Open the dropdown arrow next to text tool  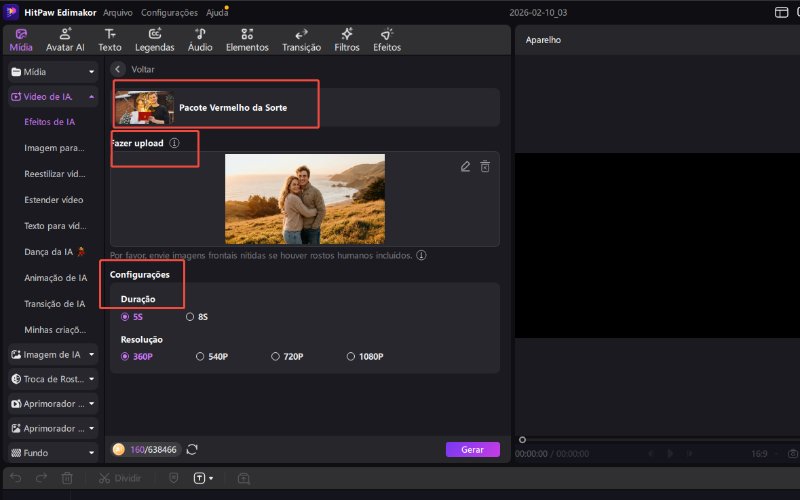pos(211,479)
